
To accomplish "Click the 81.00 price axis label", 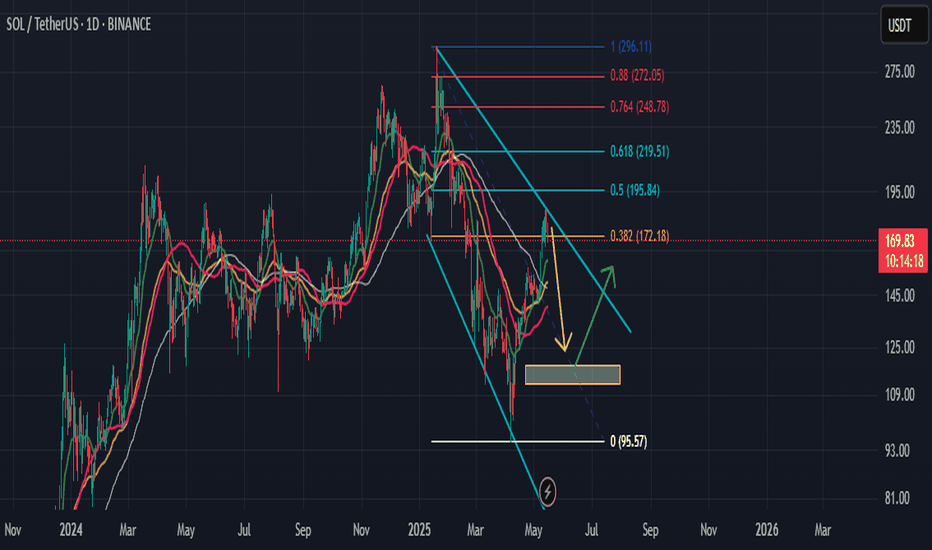I will (x=897, y=498).
